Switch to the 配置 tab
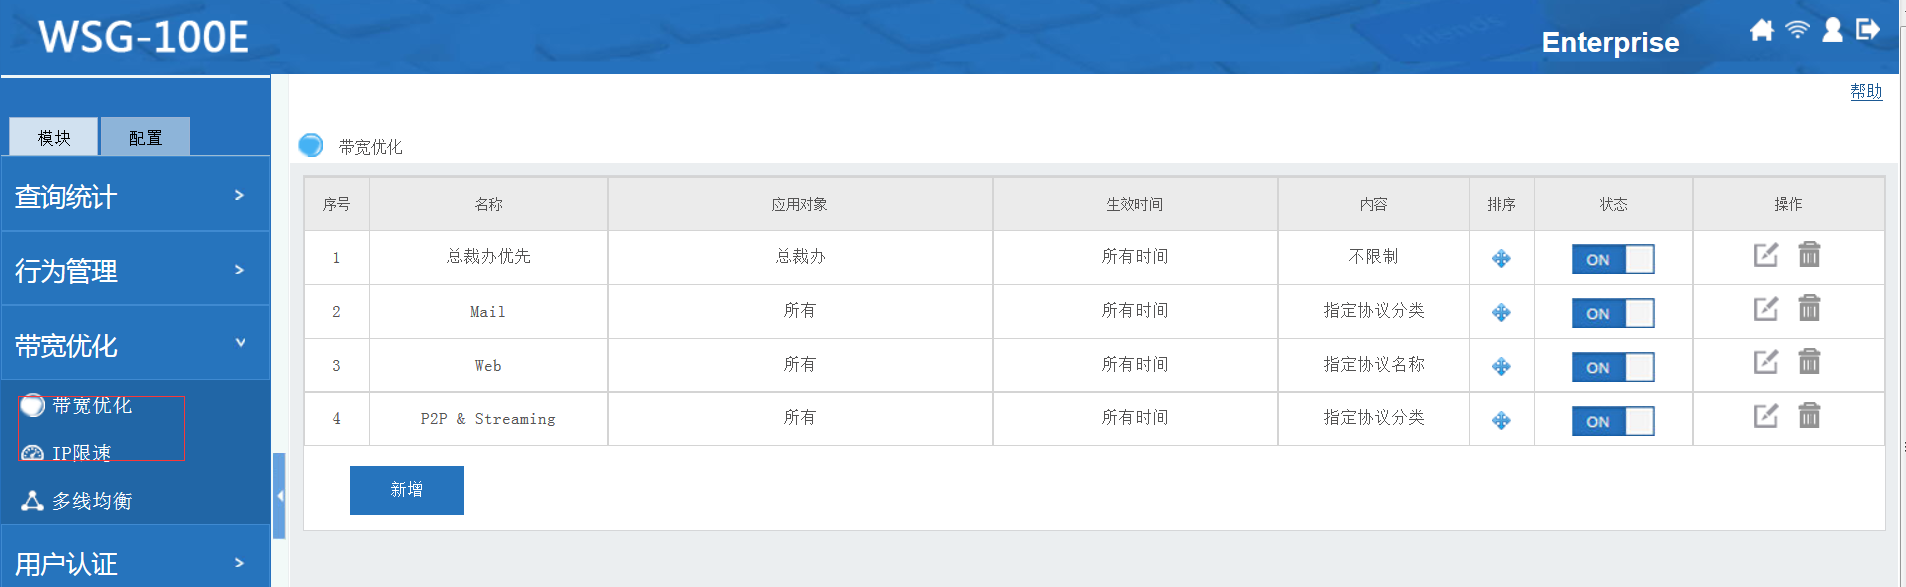 tap(145, 137)
